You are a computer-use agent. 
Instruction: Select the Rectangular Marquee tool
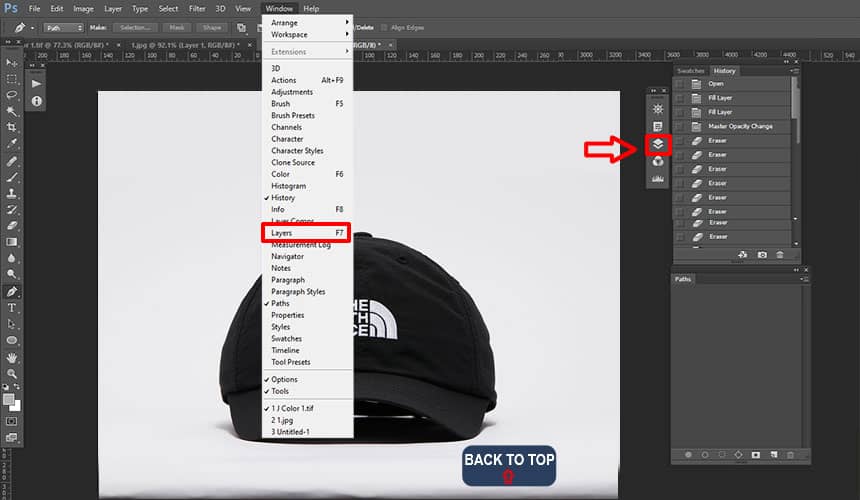[12, 79]
